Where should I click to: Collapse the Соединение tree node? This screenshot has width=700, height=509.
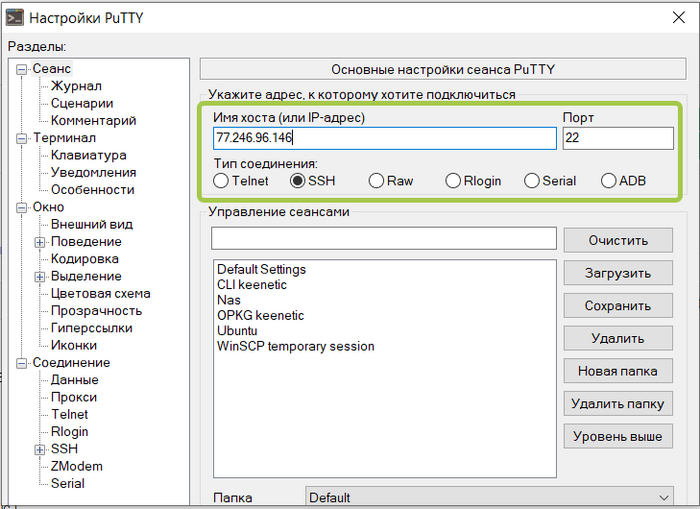pyautogui.click(x=21, y=363)
